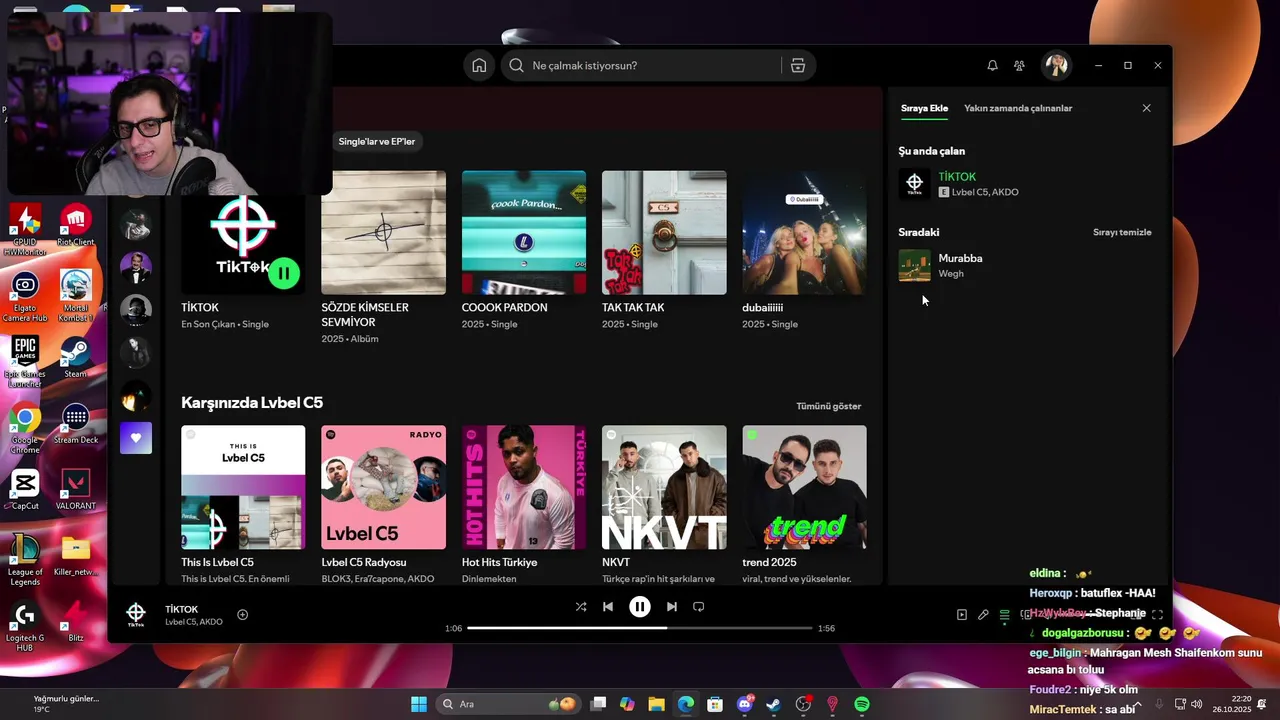Screen dimensions: 1280x720
Task: Toggle shuffle in player bar
Action: (581, 606)
